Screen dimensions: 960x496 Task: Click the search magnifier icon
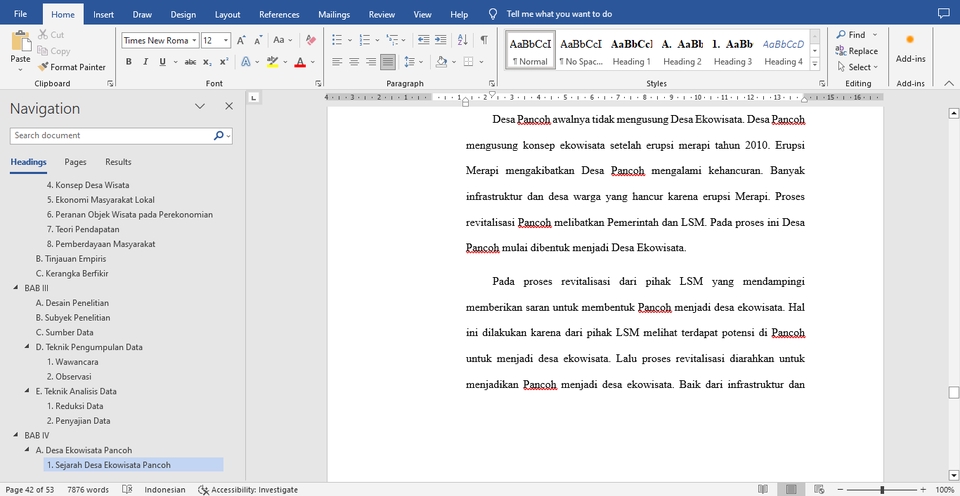point(219,135)
